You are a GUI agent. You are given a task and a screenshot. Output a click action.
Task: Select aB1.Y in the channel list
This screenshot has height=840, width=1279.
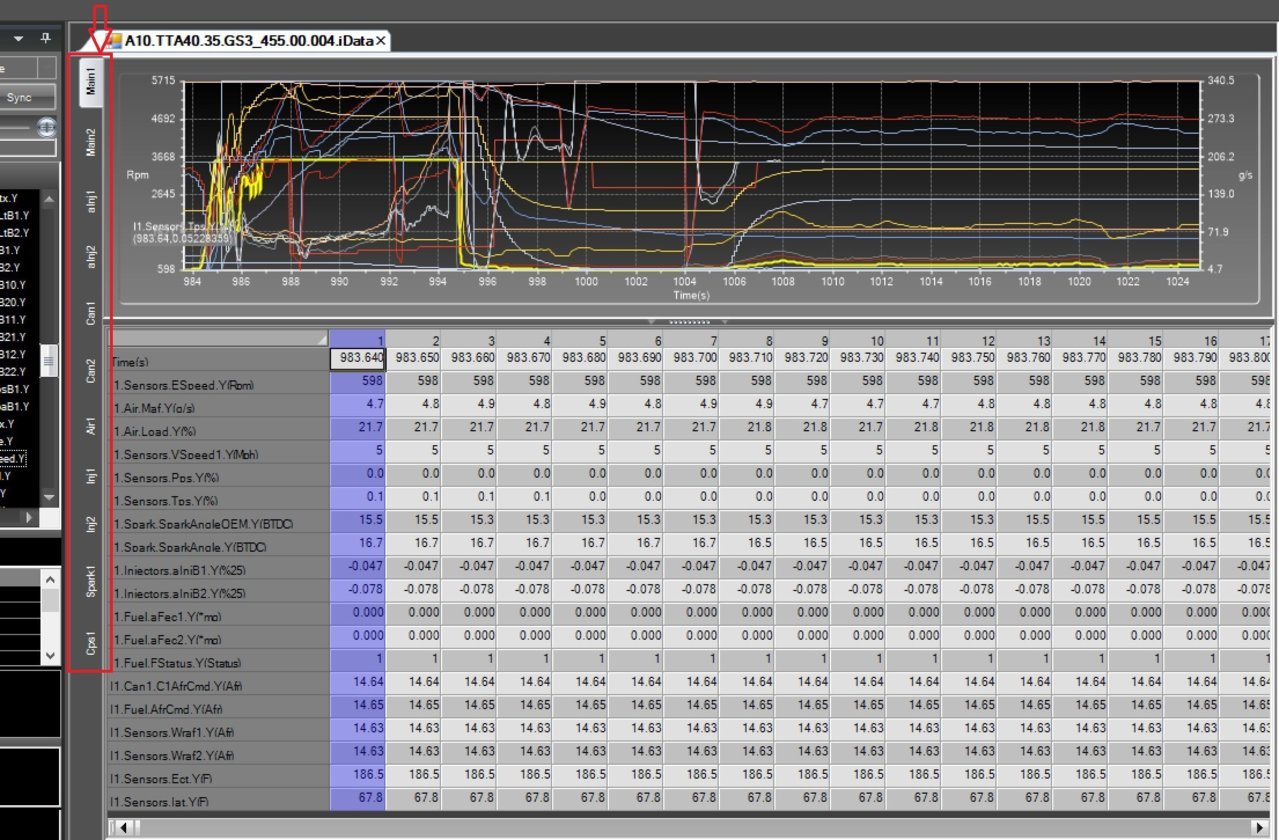tap(16, 406)
